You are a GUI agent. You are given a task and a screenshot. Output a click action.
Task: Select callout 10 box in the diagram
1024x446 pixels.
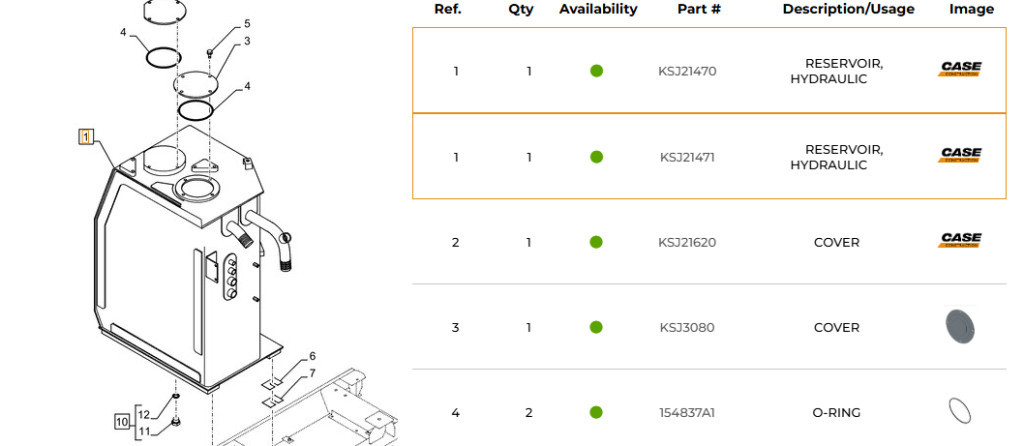123,422
